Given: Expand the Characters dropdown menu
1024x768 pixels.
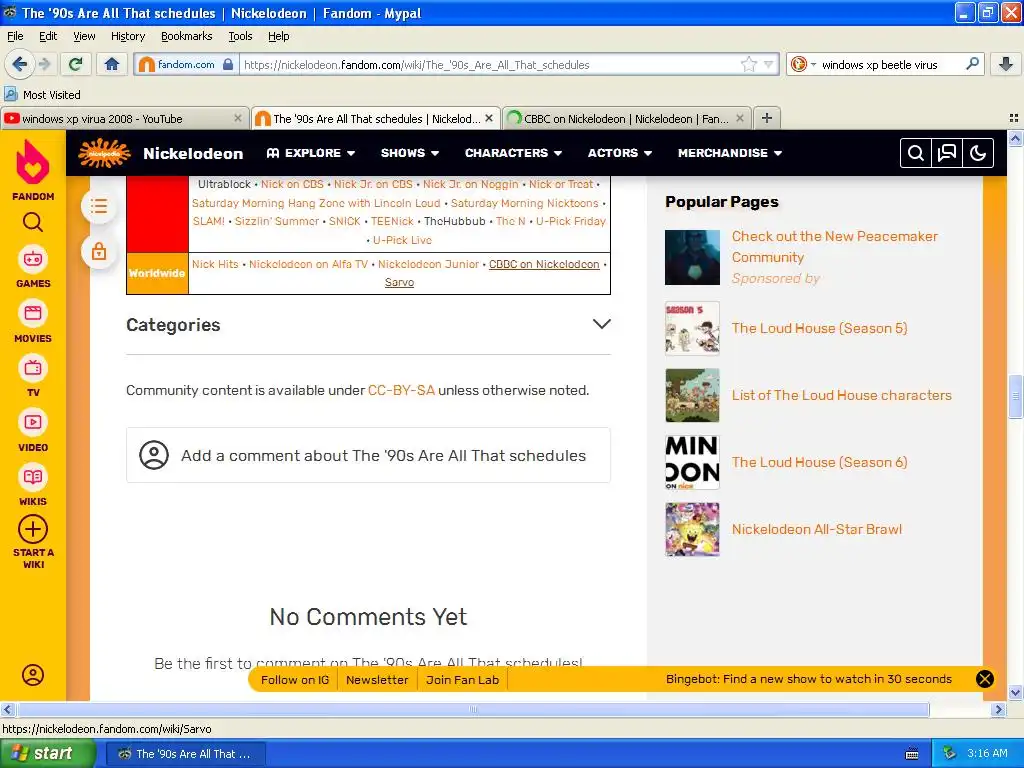Looking at the screenshot, I should (513, 153).
